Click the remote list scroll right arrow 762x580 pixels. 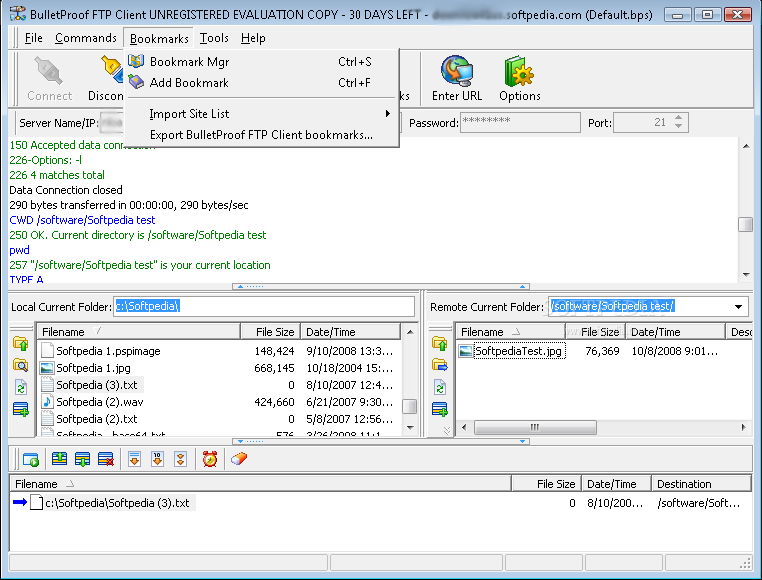point(744,427)
